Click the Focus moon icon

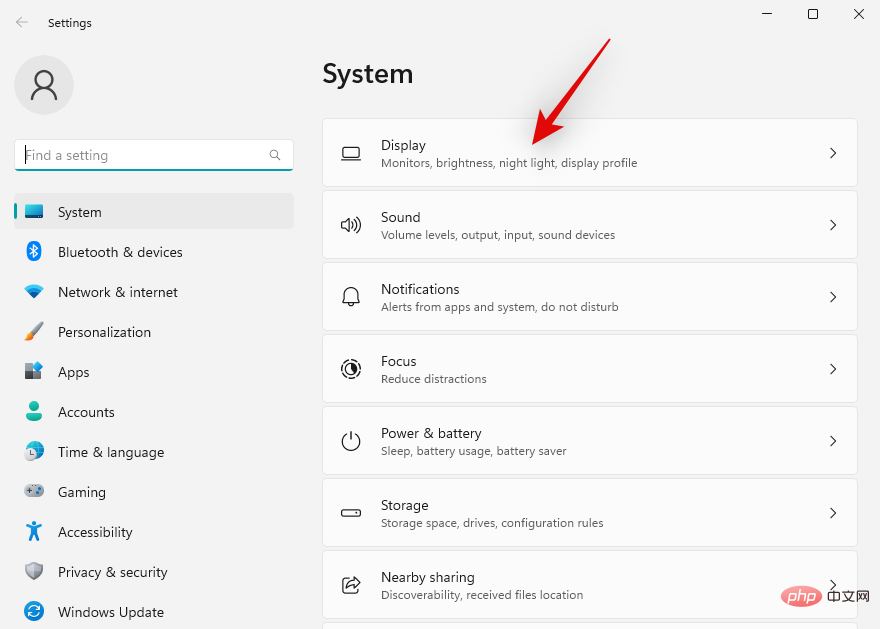click(x=351, y=368)
